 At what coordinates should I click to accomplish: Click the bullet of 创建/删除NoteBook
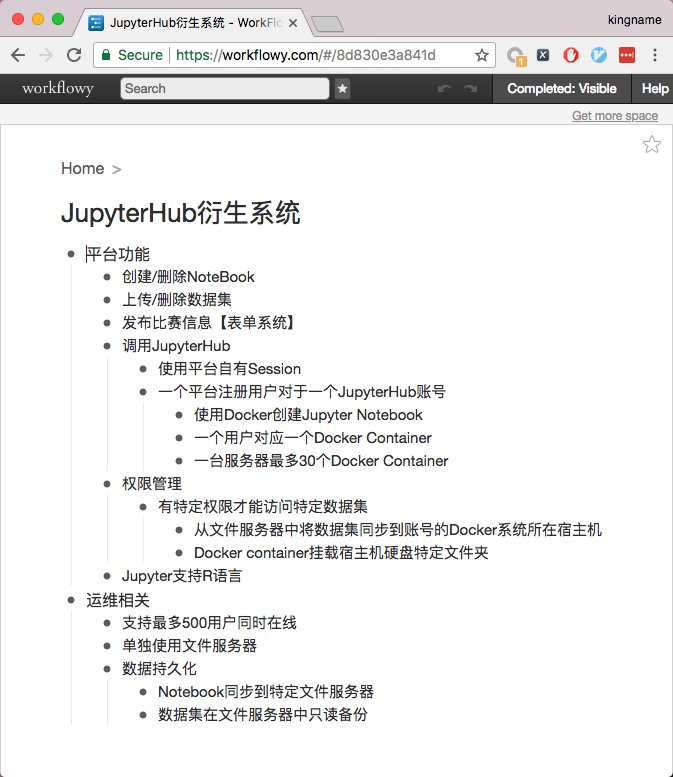(107, 277)
